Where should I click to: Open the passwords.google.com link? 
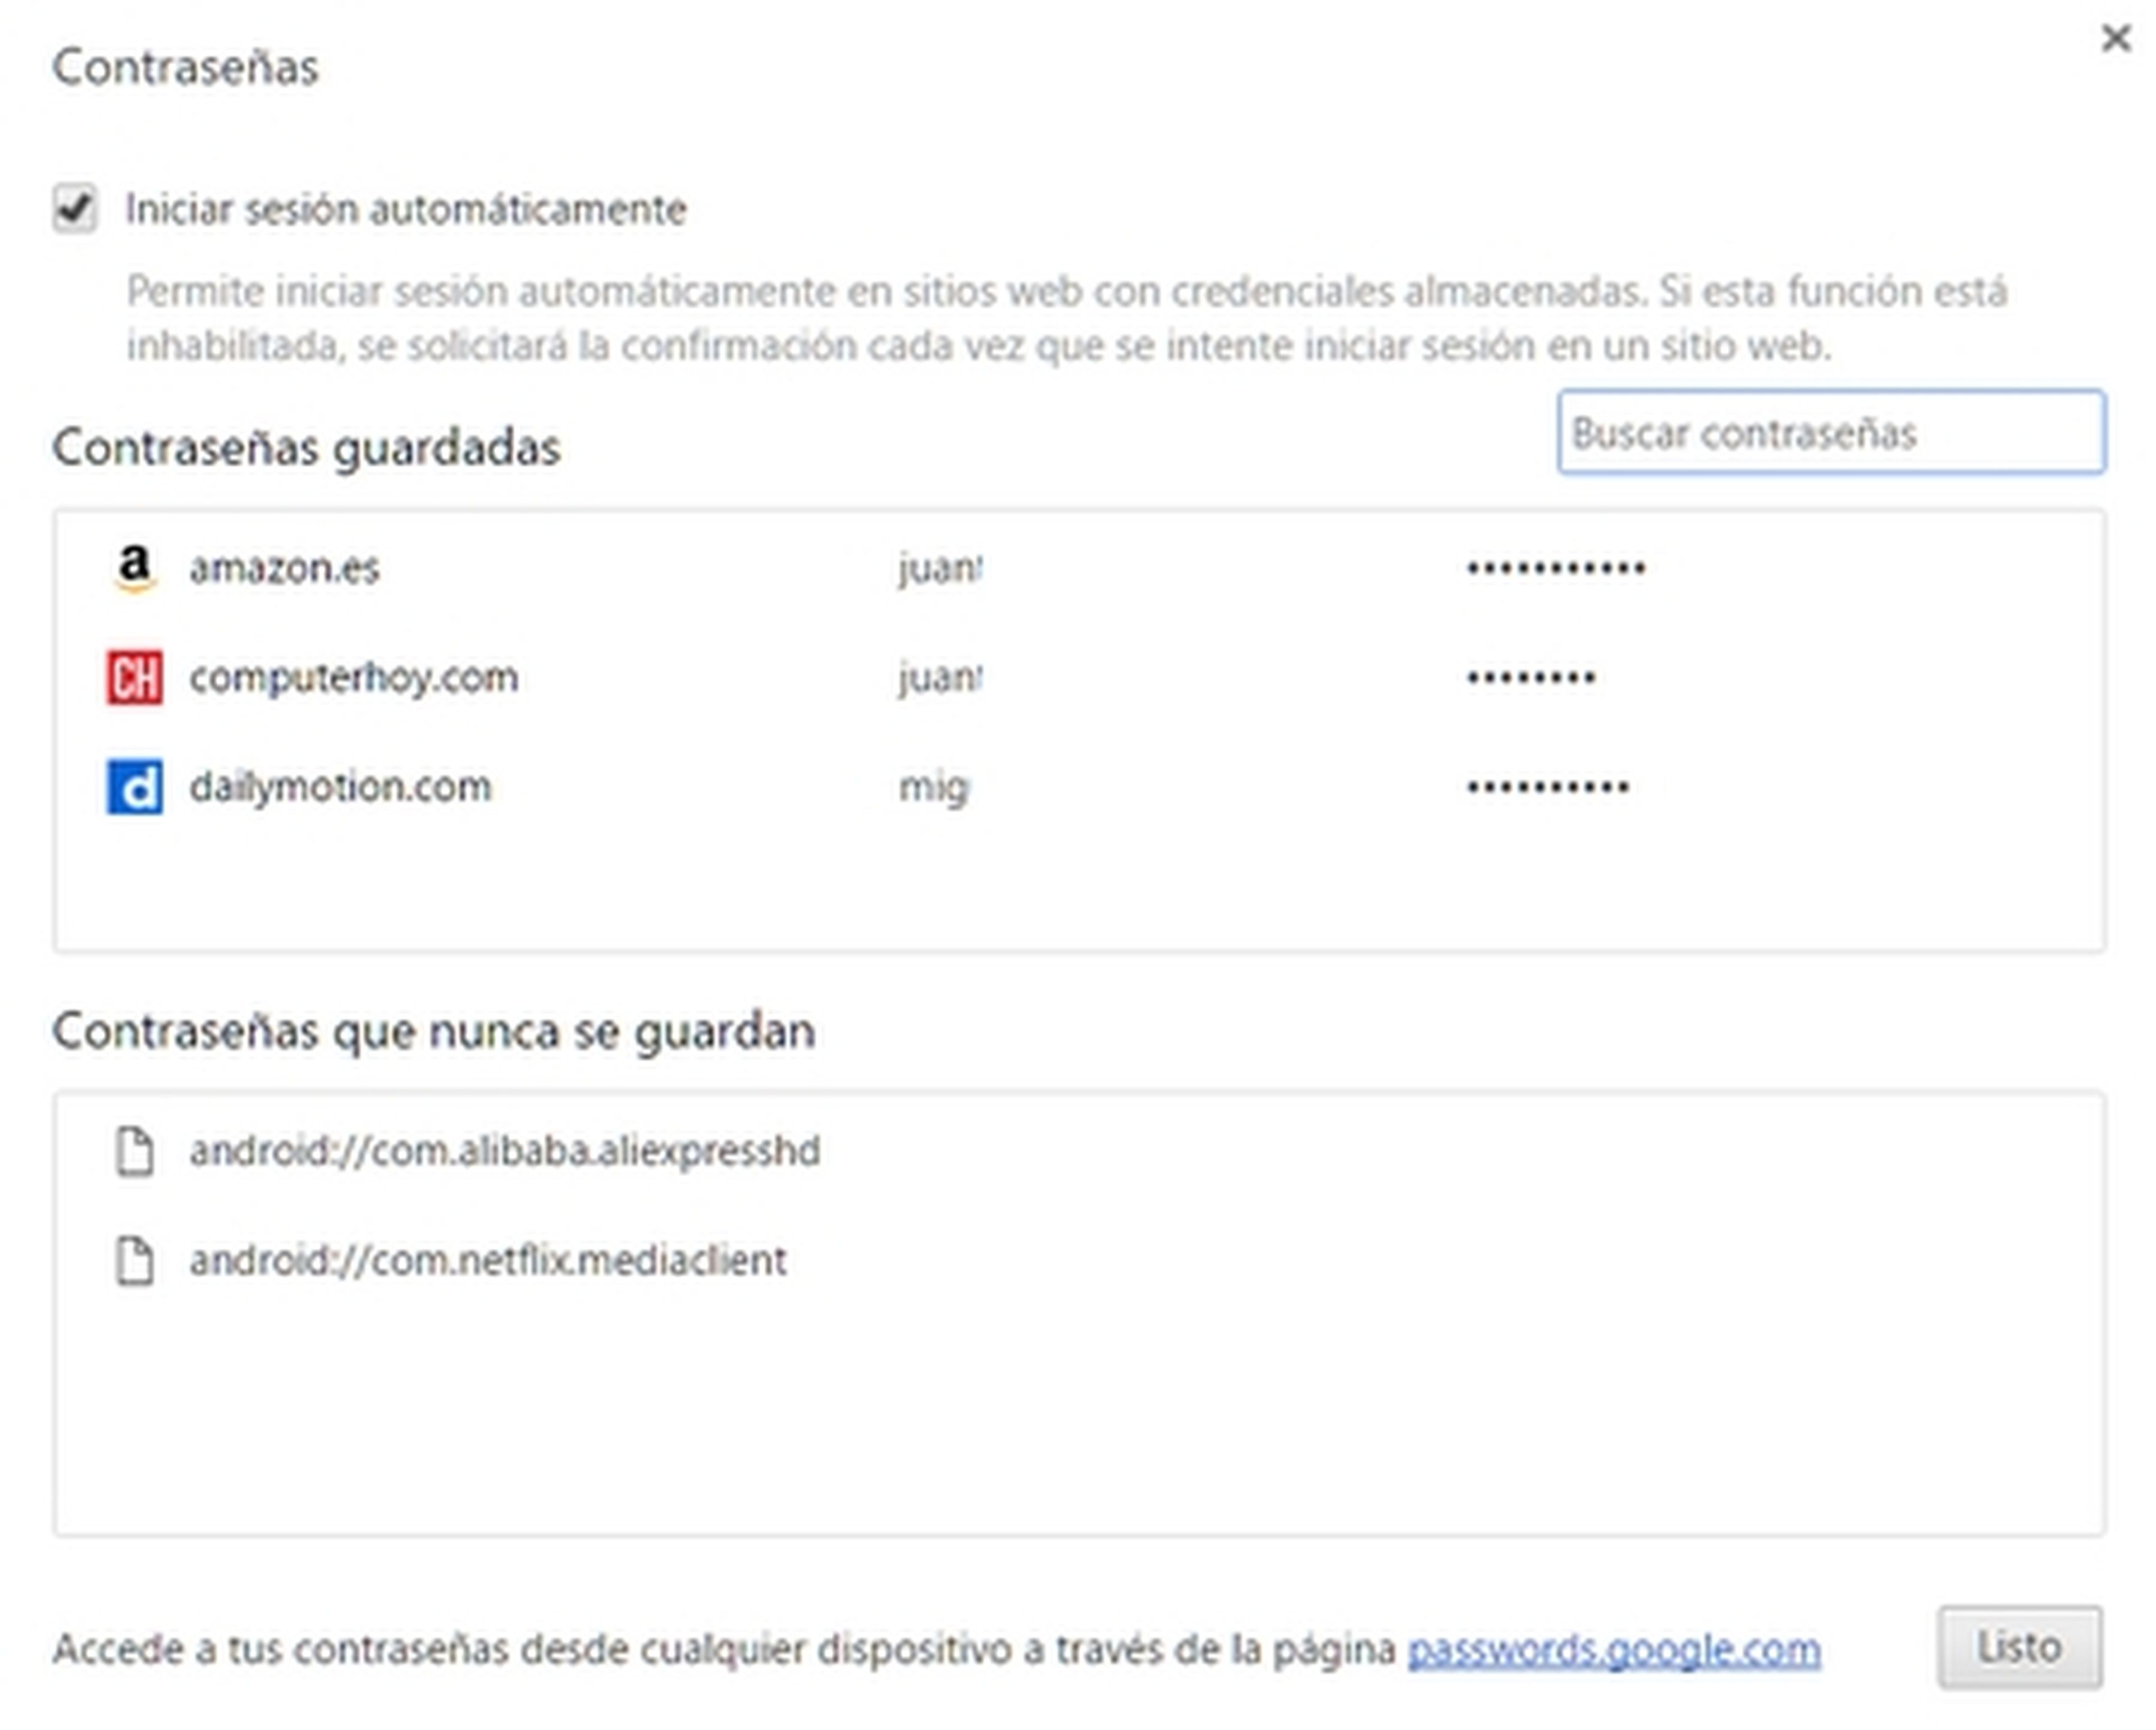tap(1613, 1650)
